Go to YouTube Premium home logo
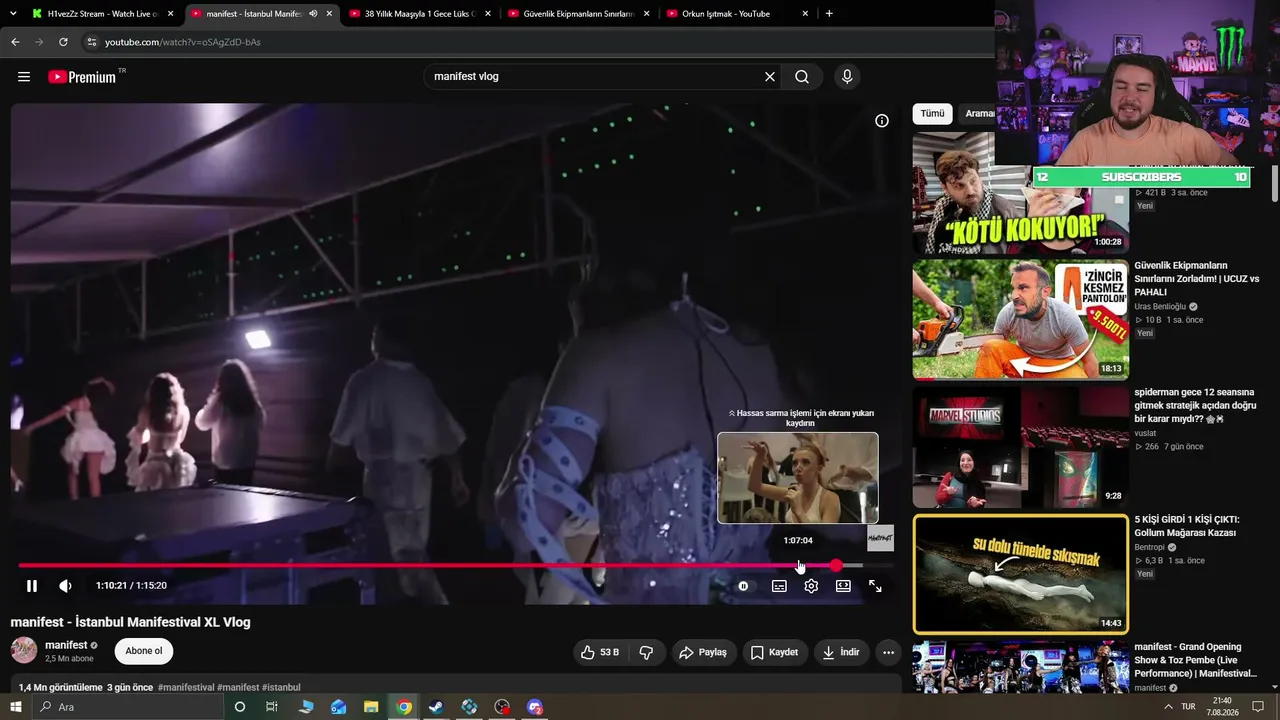 pos(82,77)
